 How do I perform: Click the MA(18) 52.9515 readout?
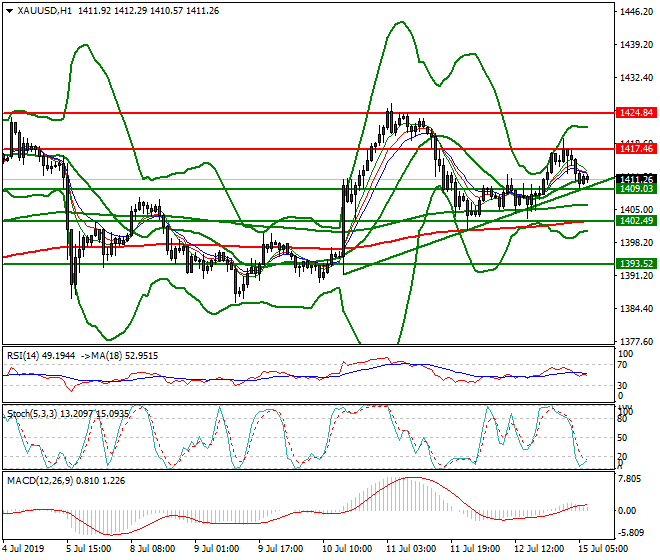point(122,356)
